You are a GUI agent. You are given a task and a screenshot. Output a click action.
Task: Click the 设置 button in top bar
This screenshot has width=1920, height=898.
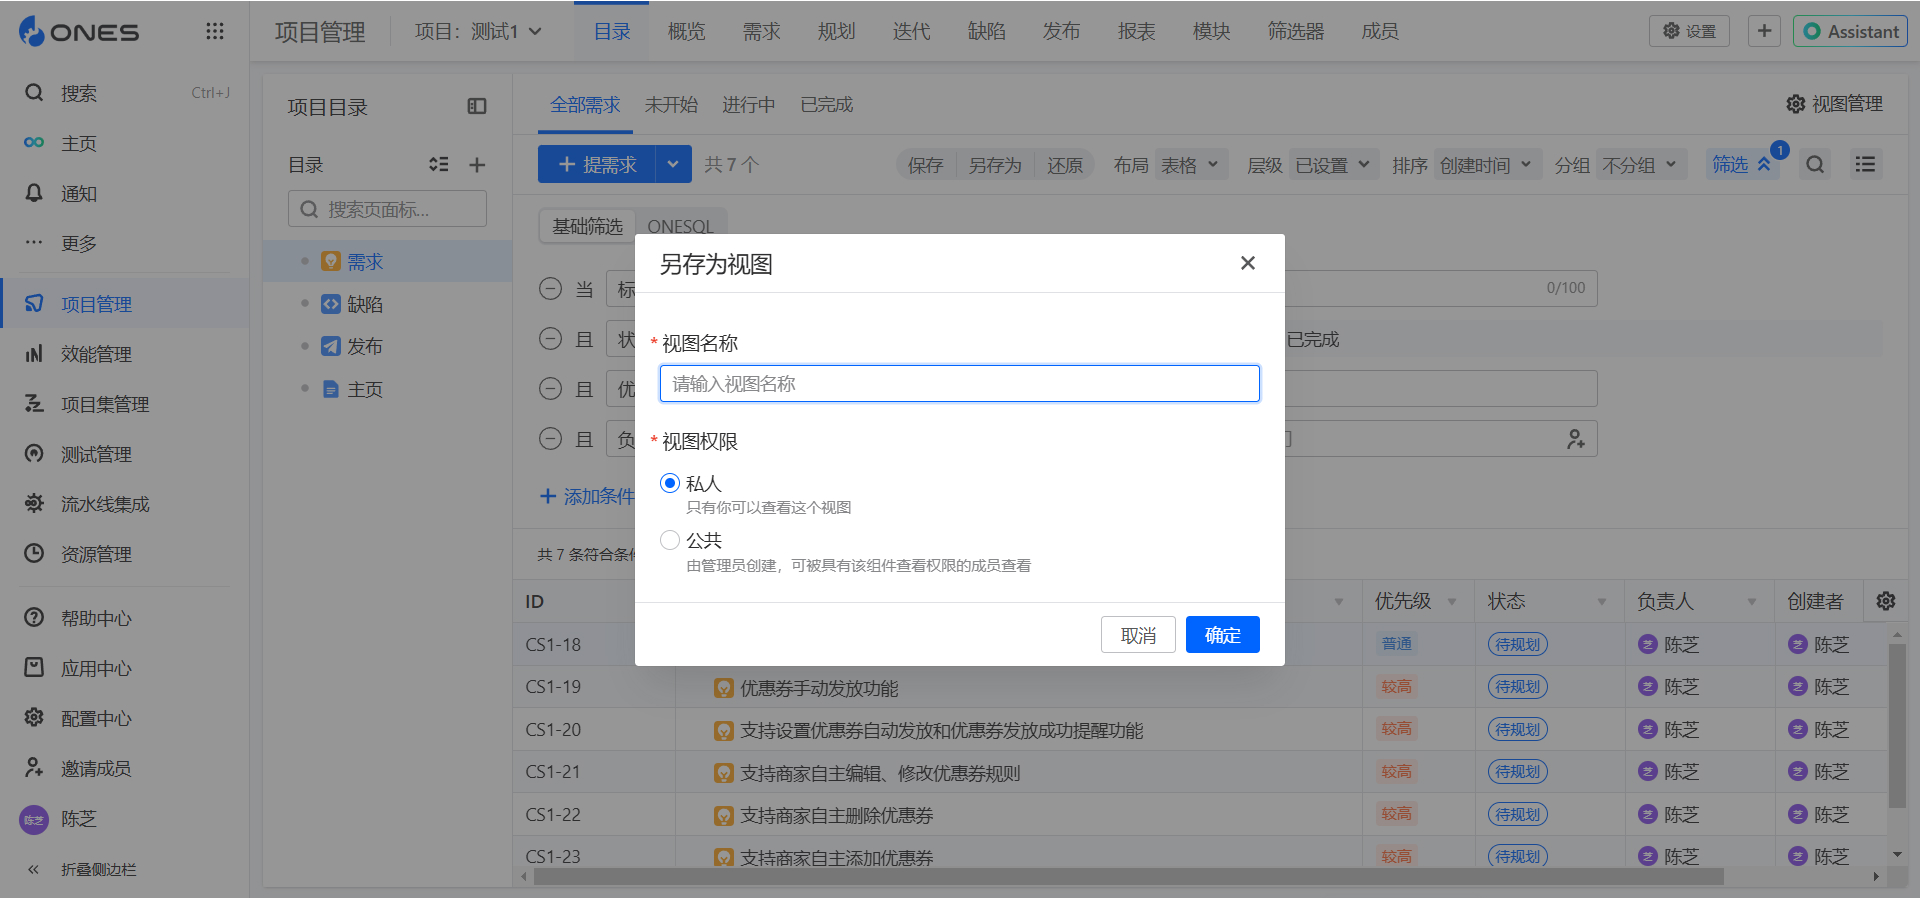[1690, 31]
